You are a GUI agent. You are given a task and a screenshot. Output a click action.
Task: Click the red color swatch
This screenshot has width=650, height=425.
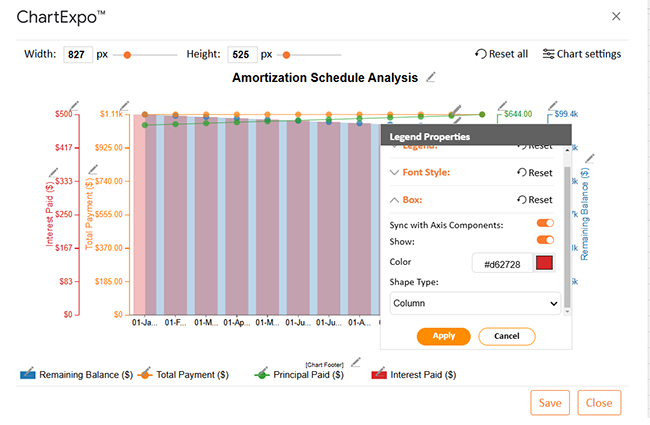544,263
